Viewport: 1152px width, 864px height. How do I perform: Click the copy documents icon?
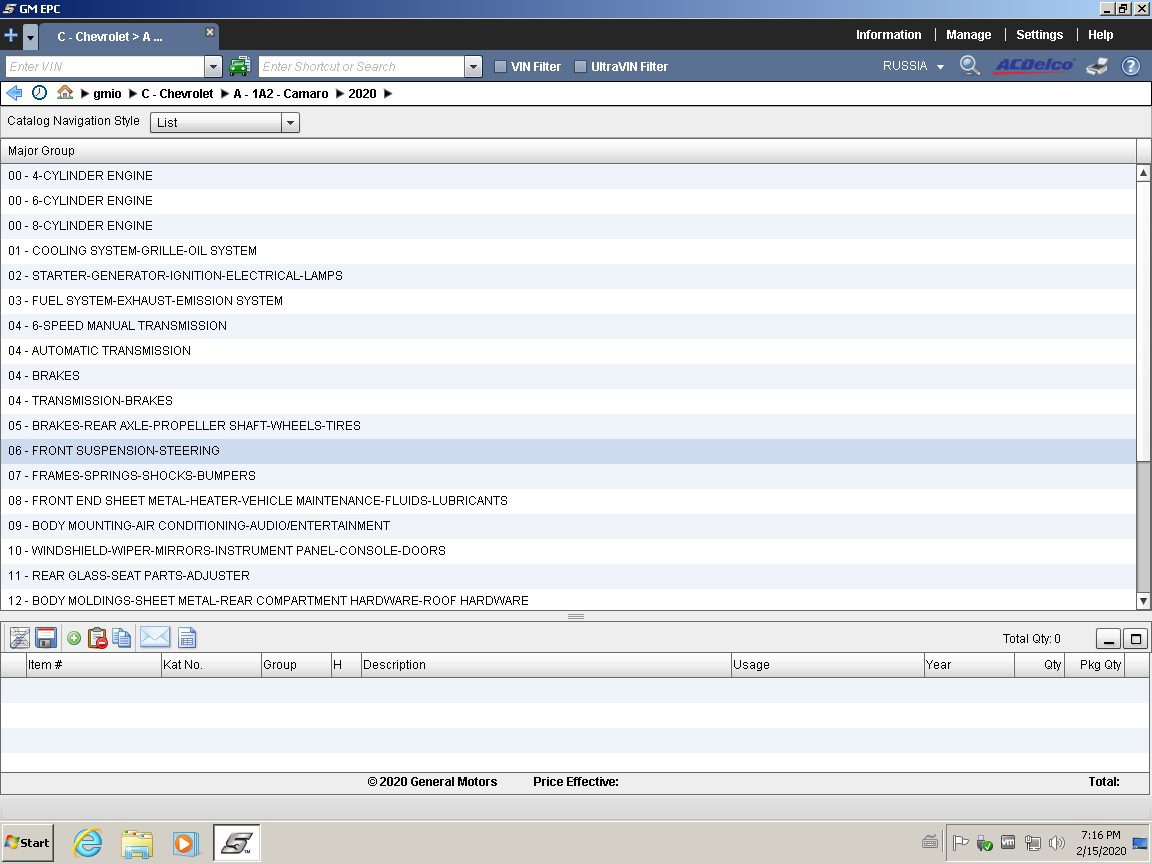click(122, 638)
